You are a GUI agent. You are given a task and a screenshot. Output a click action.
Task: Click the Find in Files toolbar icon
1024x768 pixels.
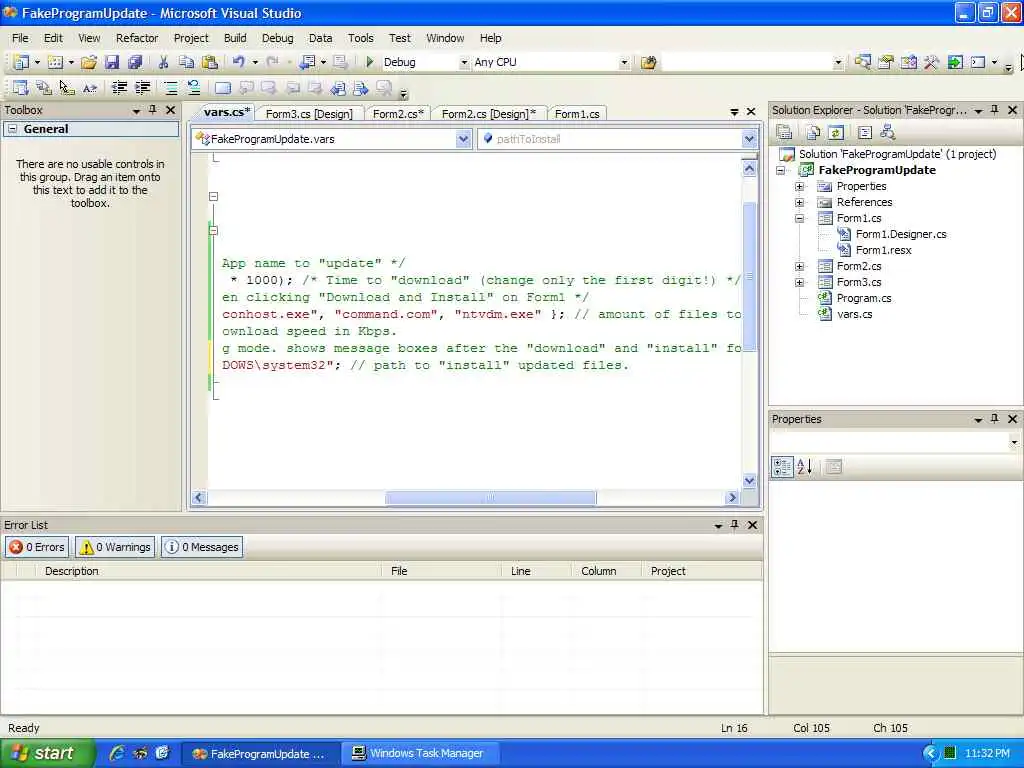coord(648,63)
